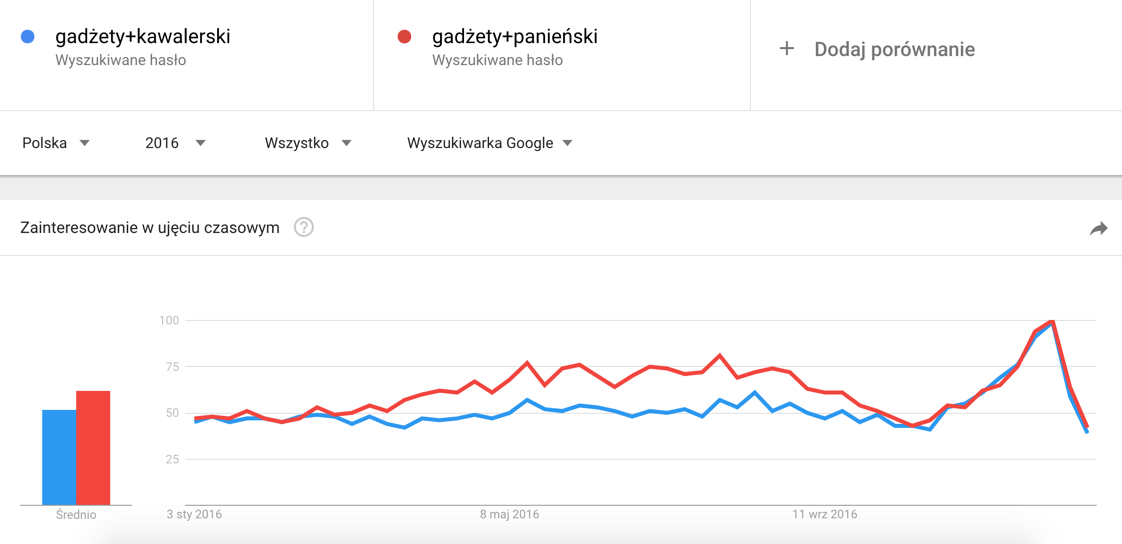The image size is (1122, 544).
Task: Click the Średnio label under bars
Action: pyautogui.click(x=76, y=515)
